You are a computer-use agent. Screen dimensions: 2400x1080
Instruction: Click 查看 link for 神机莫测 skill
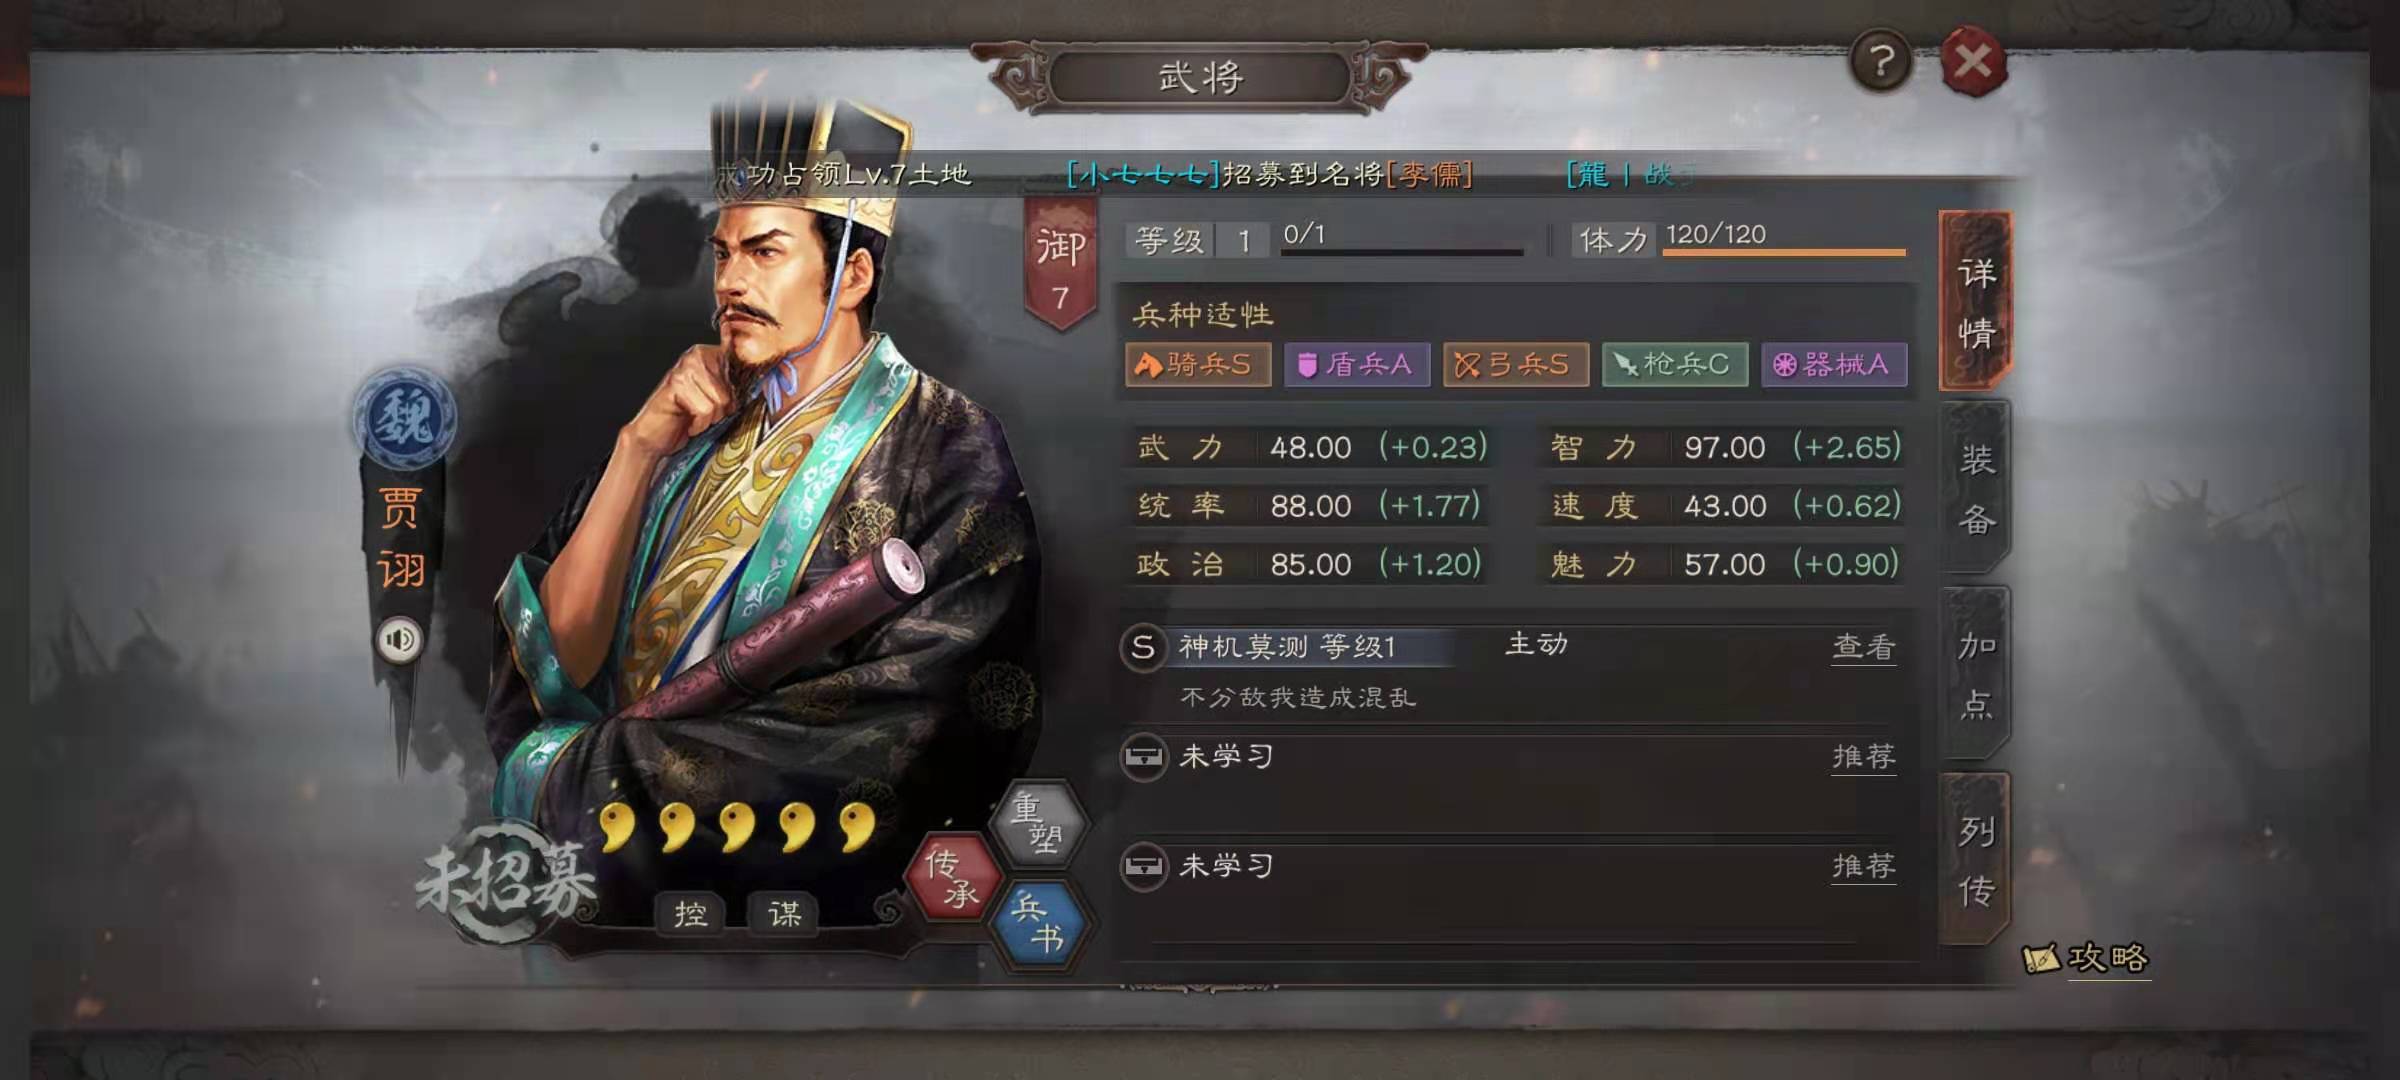tap(1863, 647)
